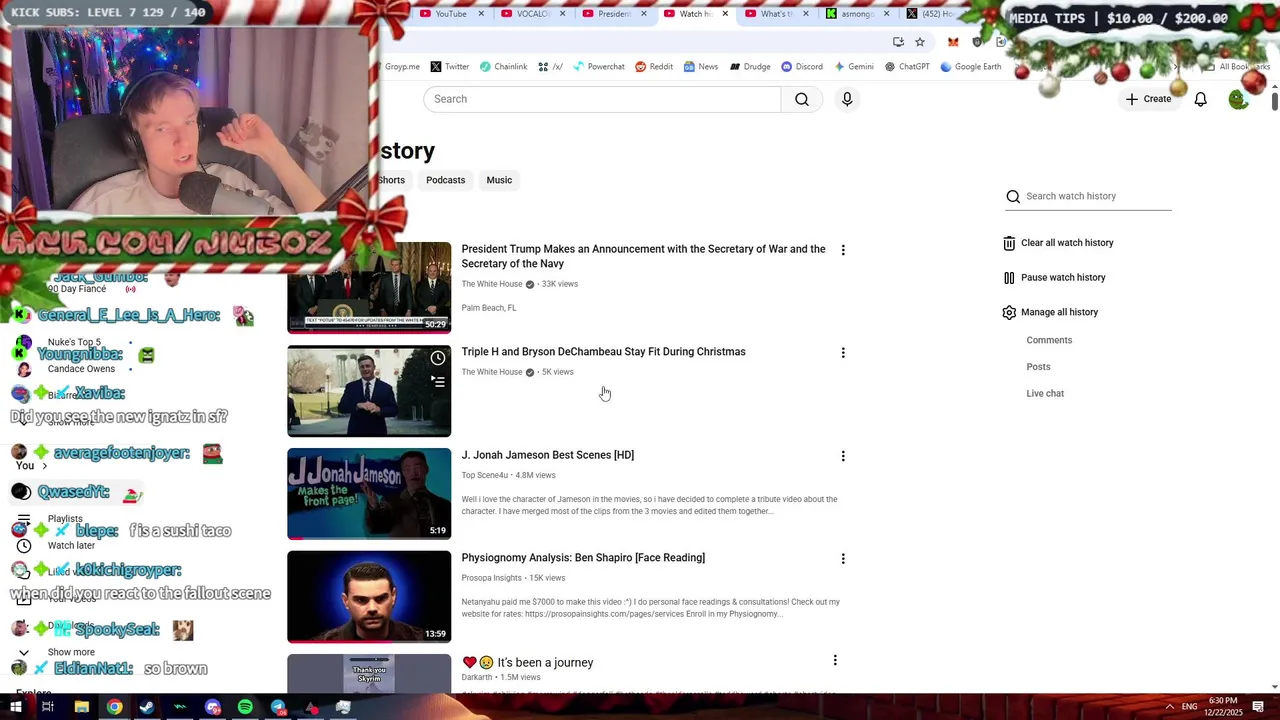Expand sidebar Show more chevron

click(24, 652)
